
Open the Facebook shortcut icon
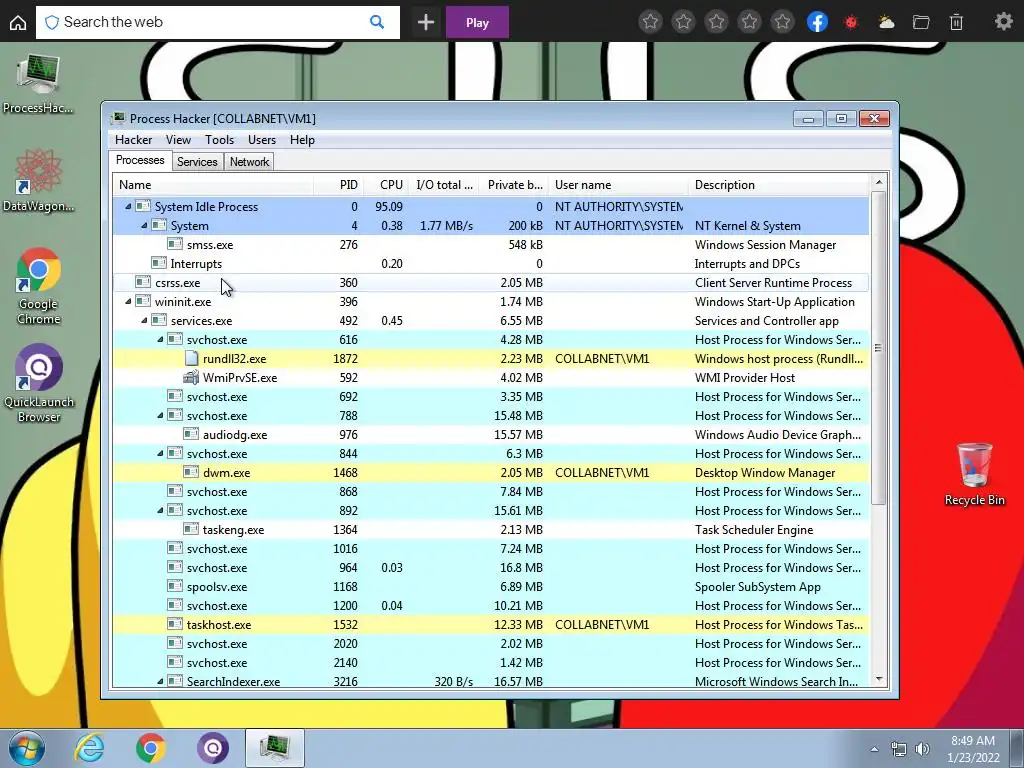pos(817,22)
